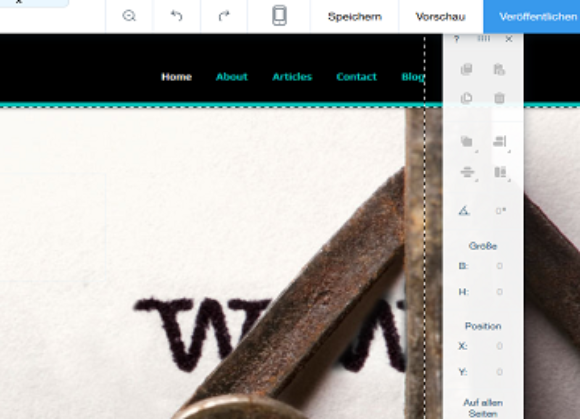
Task: Open the distribute options dropdown icon
Action: (x=467, y=172)
